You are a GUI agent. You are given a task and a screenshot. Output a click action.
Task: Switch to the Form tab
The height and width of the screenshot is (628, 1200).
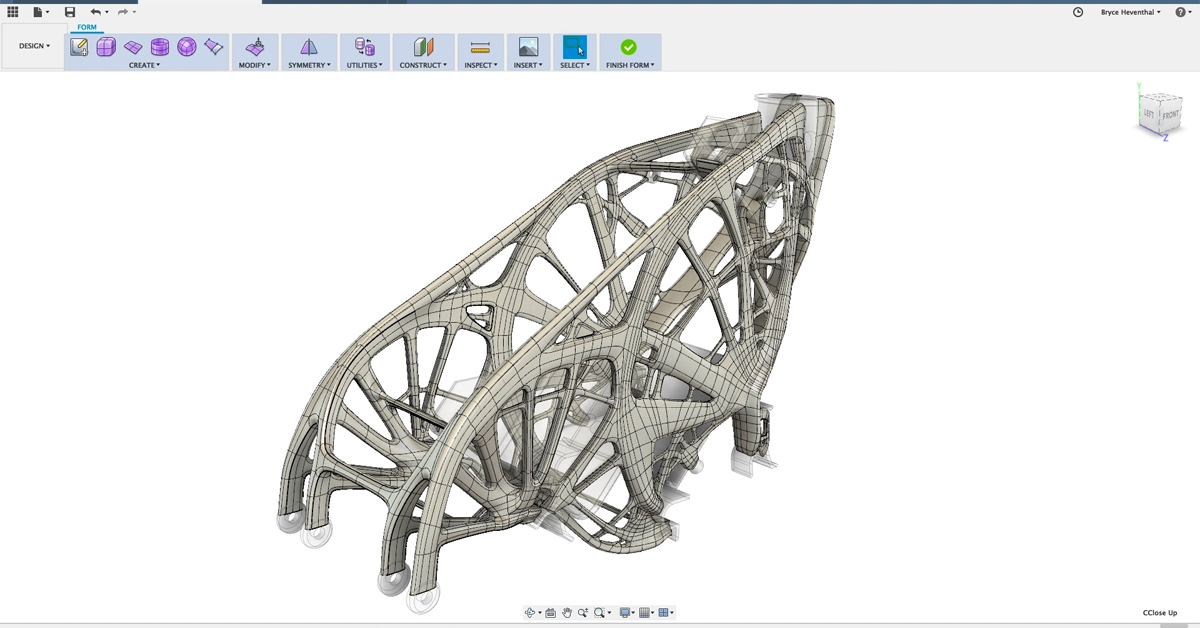[87, 27]
